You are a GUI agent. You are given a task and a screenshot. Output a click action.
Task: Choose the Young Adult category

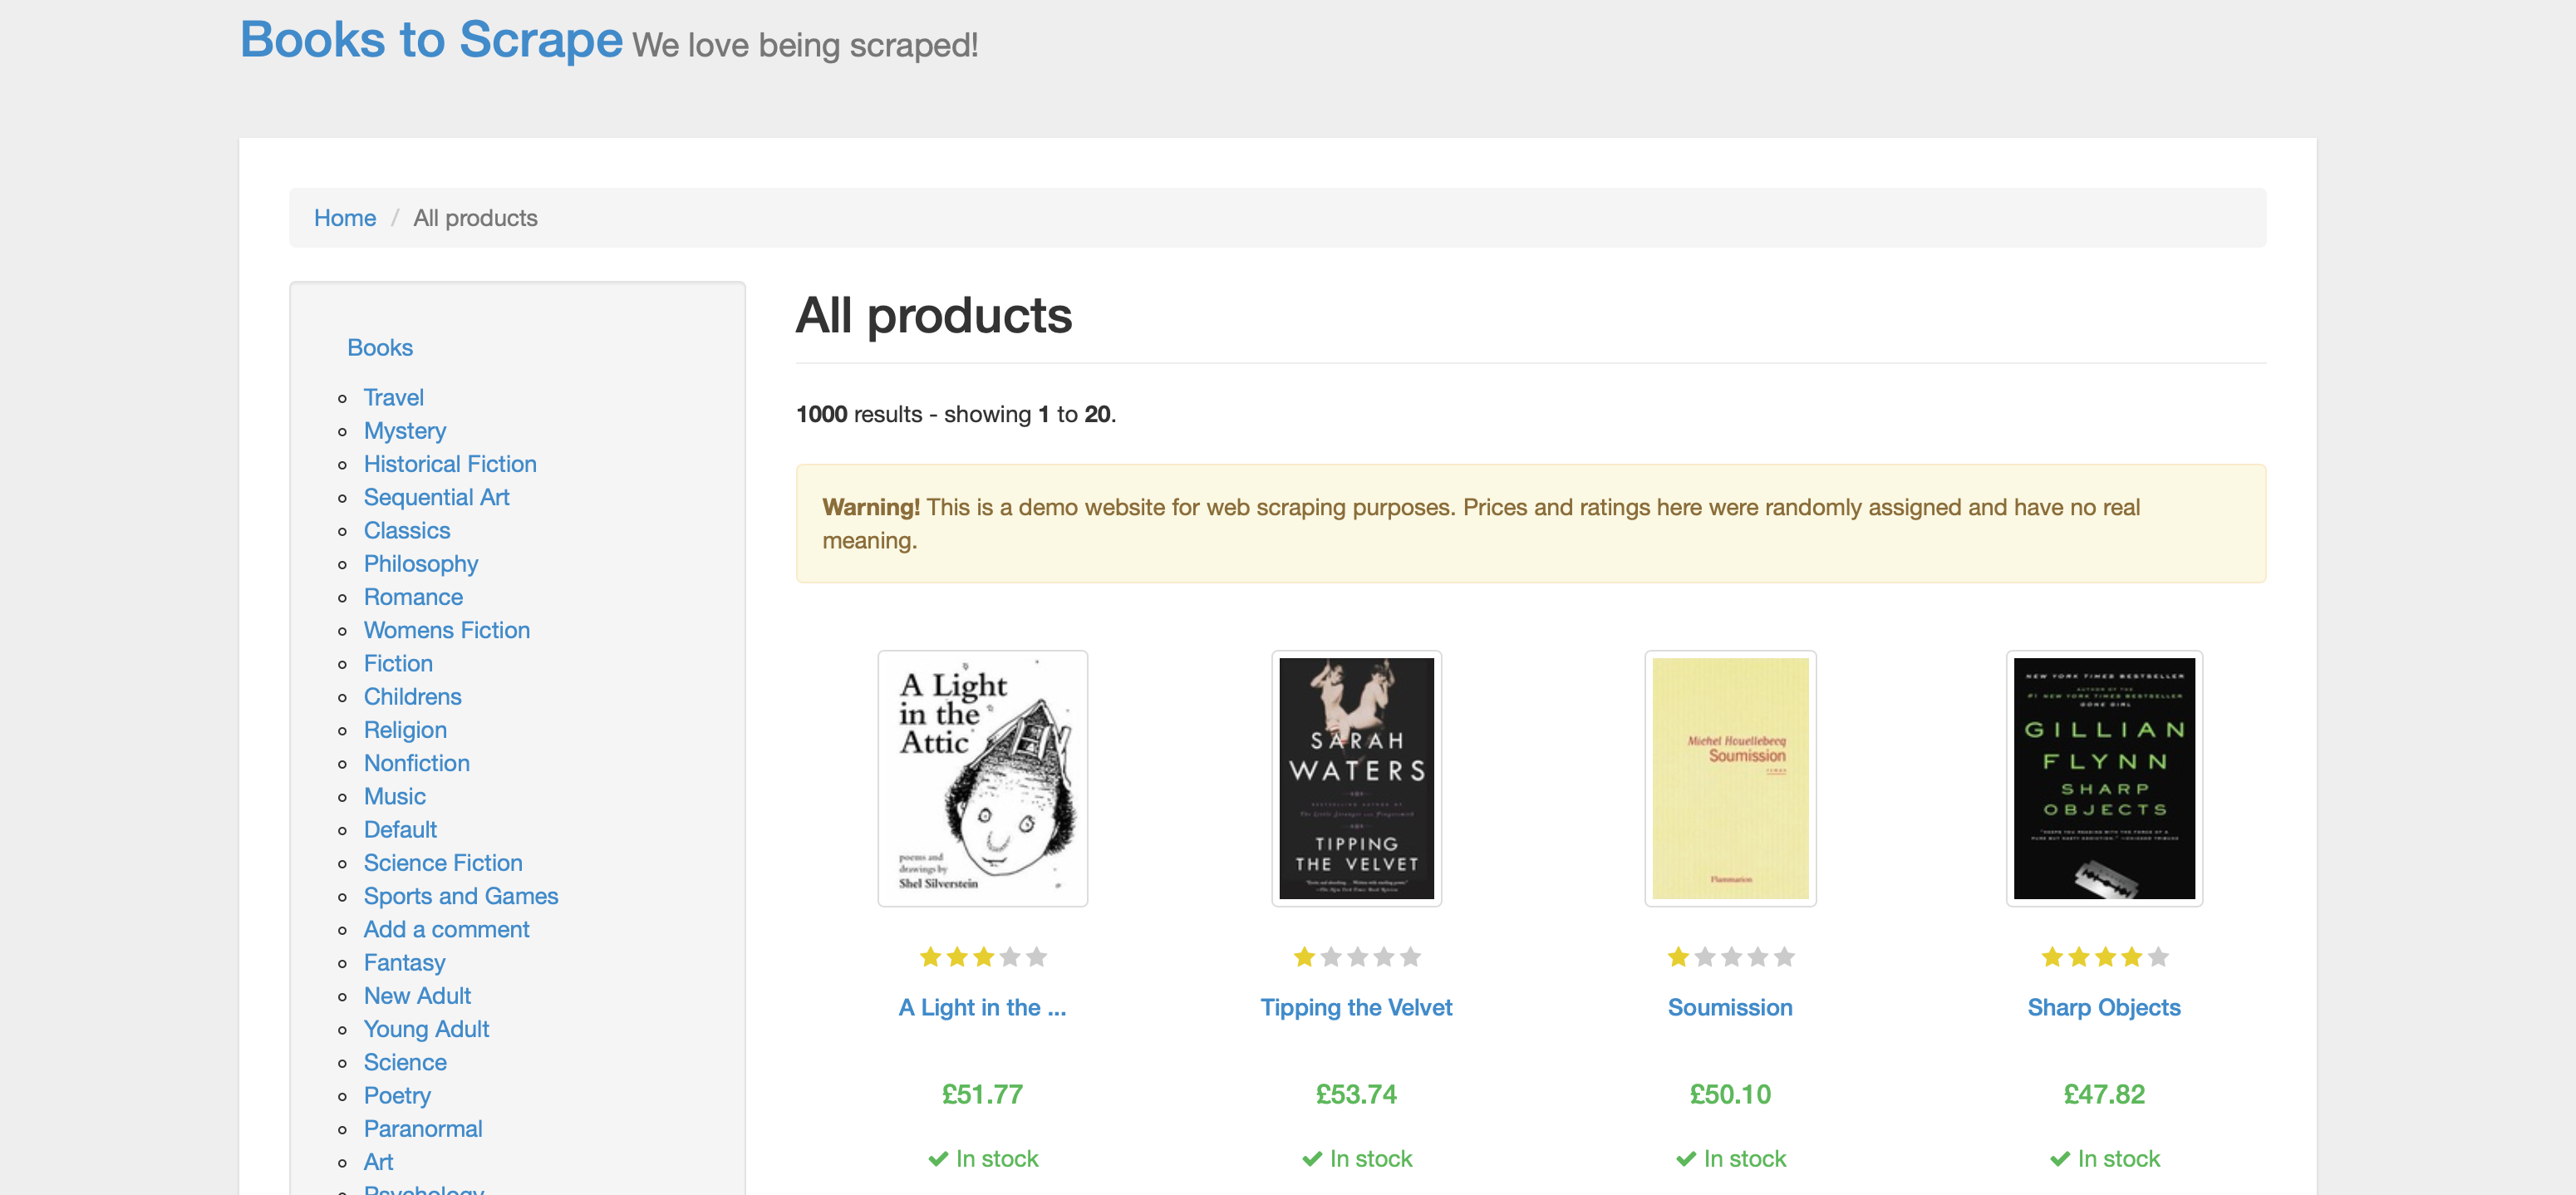click(426, 1028)
